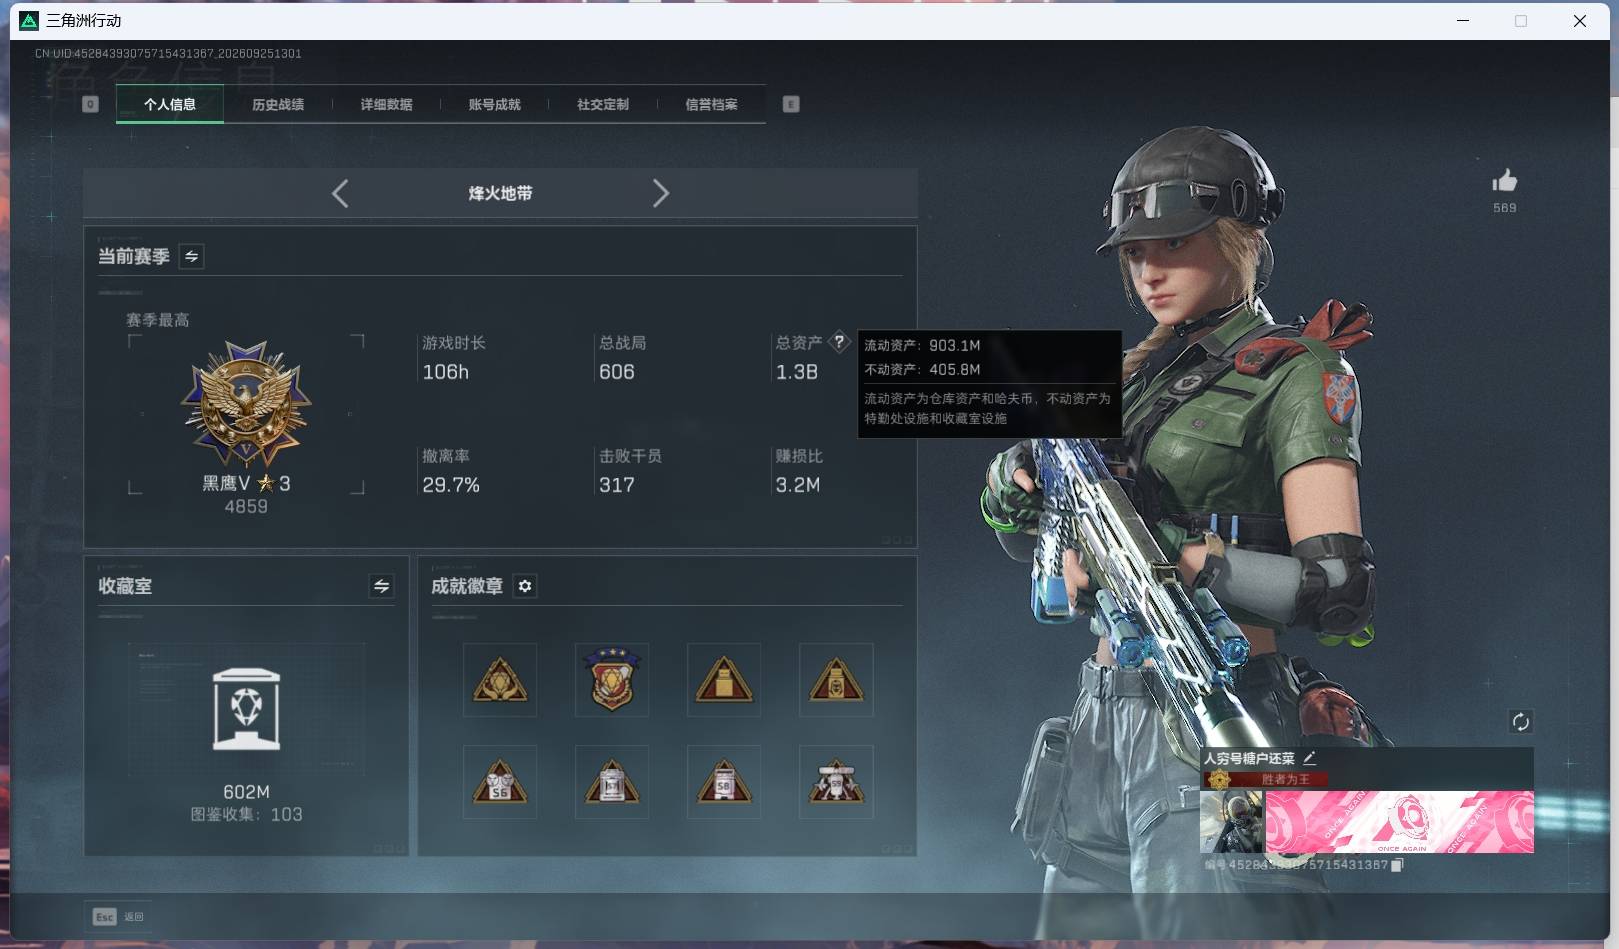Open the 详细数据 tab
The width and height of the screenshot is (1619, 949).
(x=386, y=104)
